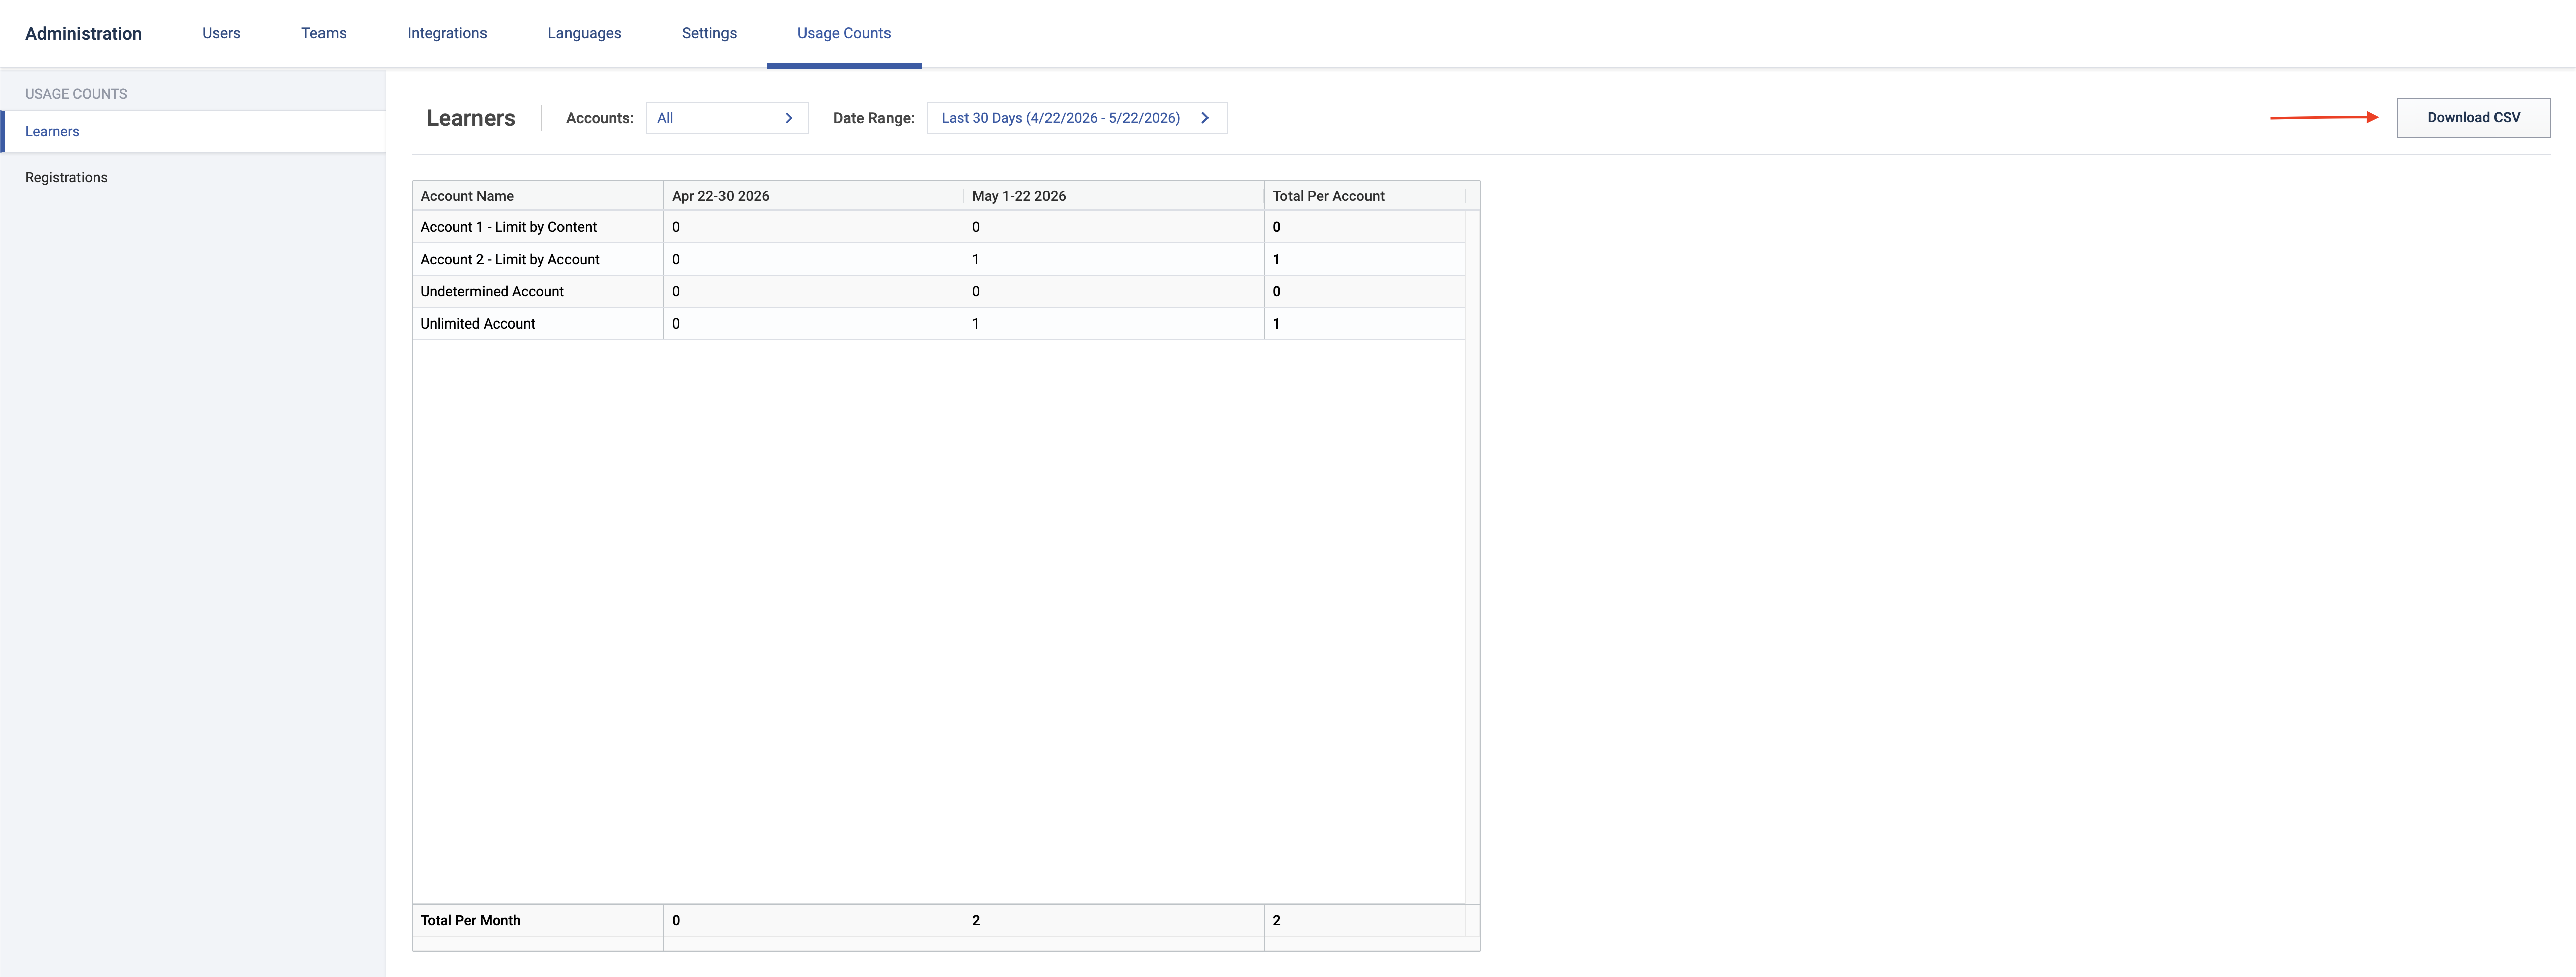Image resolution: width=2576 pixels, height=977 pixels.
Task: Click the Date Range chevron arrow
Action: click(x=1205, y=118)
